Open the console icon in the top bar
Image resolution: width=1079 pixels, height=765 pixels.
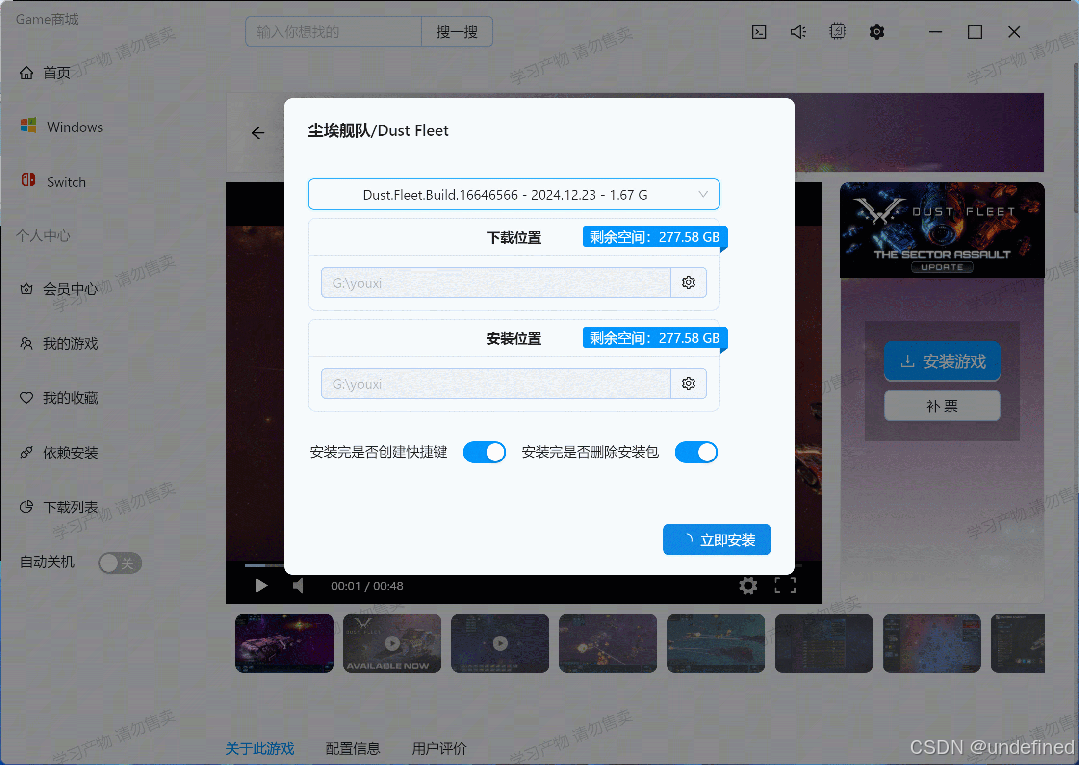(758, 32)
